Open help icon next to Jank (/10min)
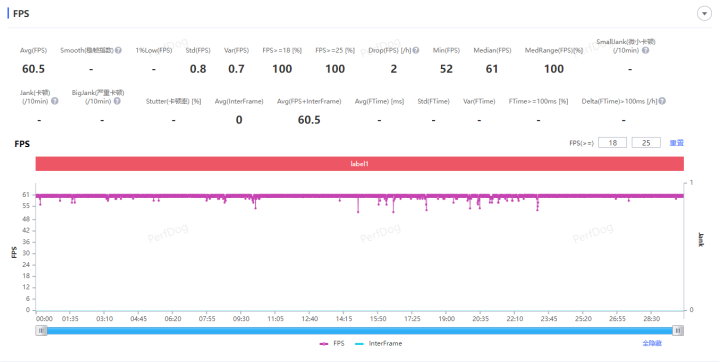 (x=55, y=101)
